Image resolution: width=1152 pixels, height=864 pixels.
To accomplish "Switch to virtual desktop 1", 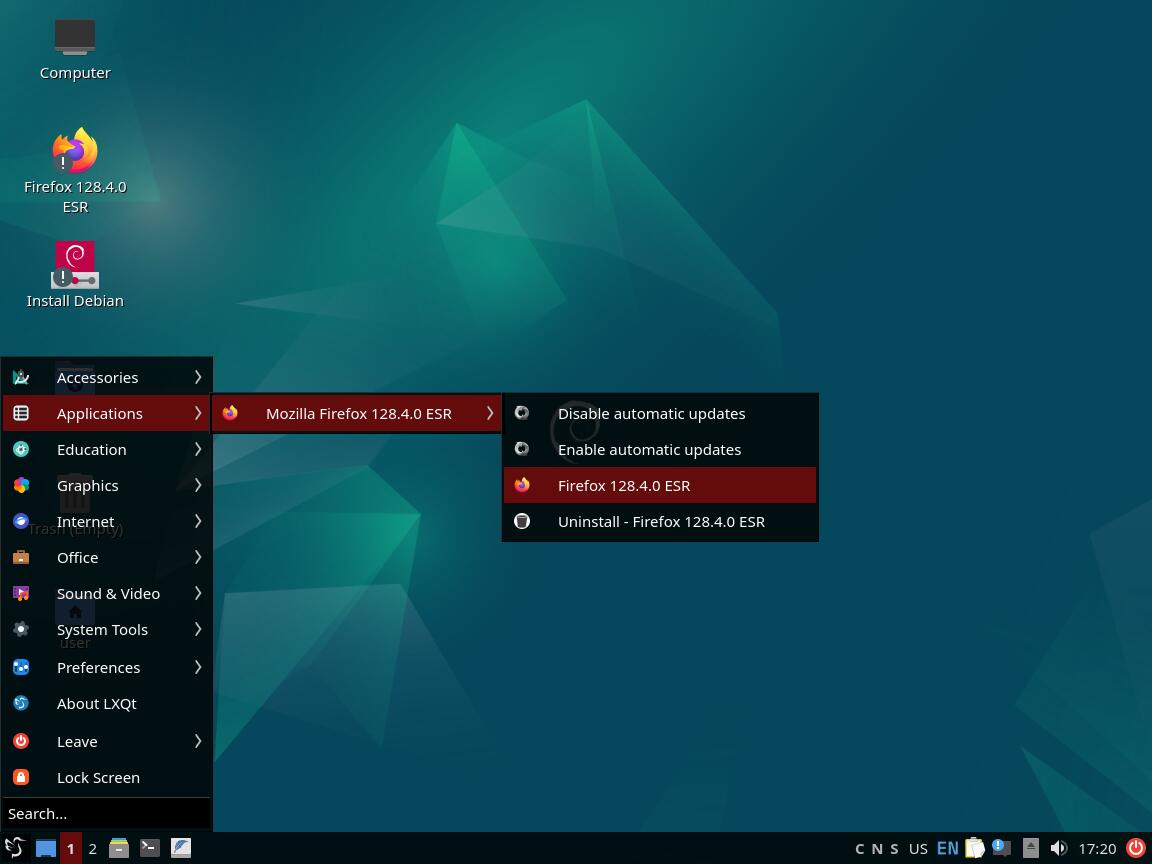I will coord(71,849).
